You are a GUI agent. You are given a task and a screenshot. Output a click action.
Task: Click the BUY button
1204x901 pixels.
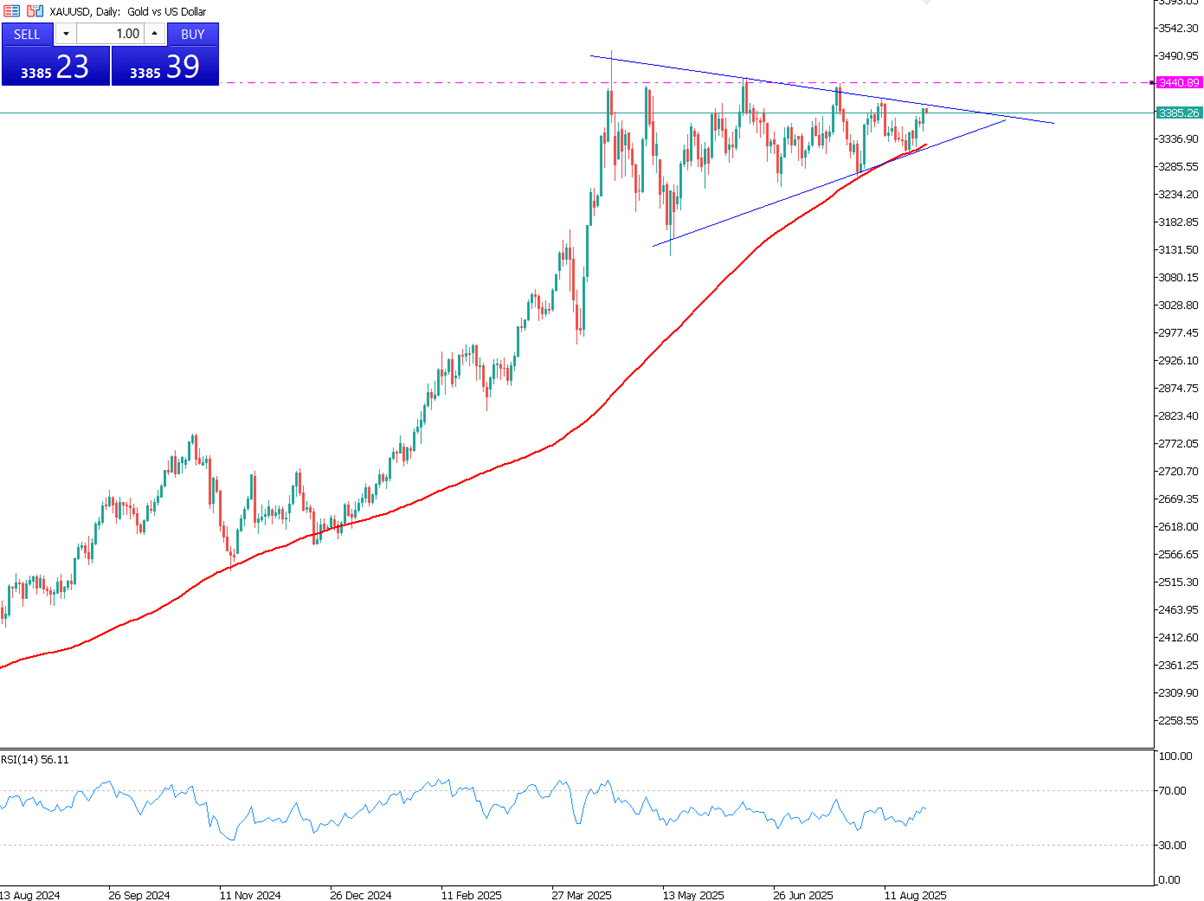click(x=193, y=34)
